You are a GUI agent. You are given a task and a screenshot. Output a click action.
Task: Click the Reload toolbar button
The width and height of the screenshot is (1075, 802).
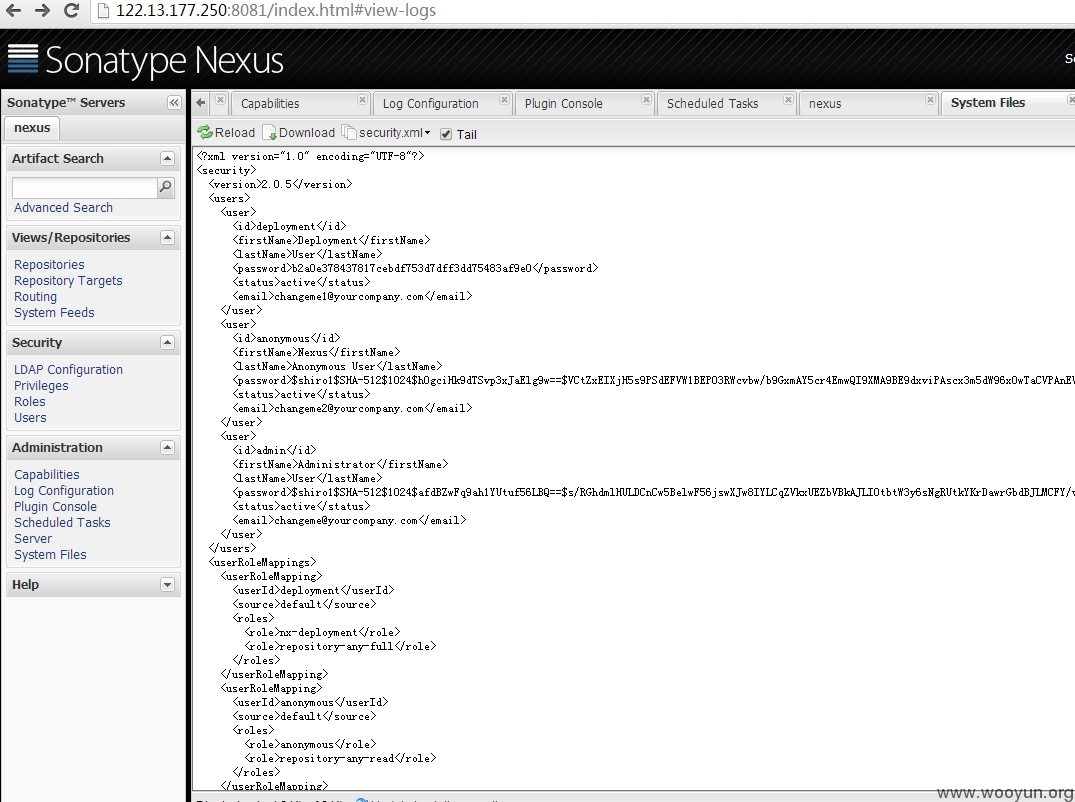tap(226, 132)
